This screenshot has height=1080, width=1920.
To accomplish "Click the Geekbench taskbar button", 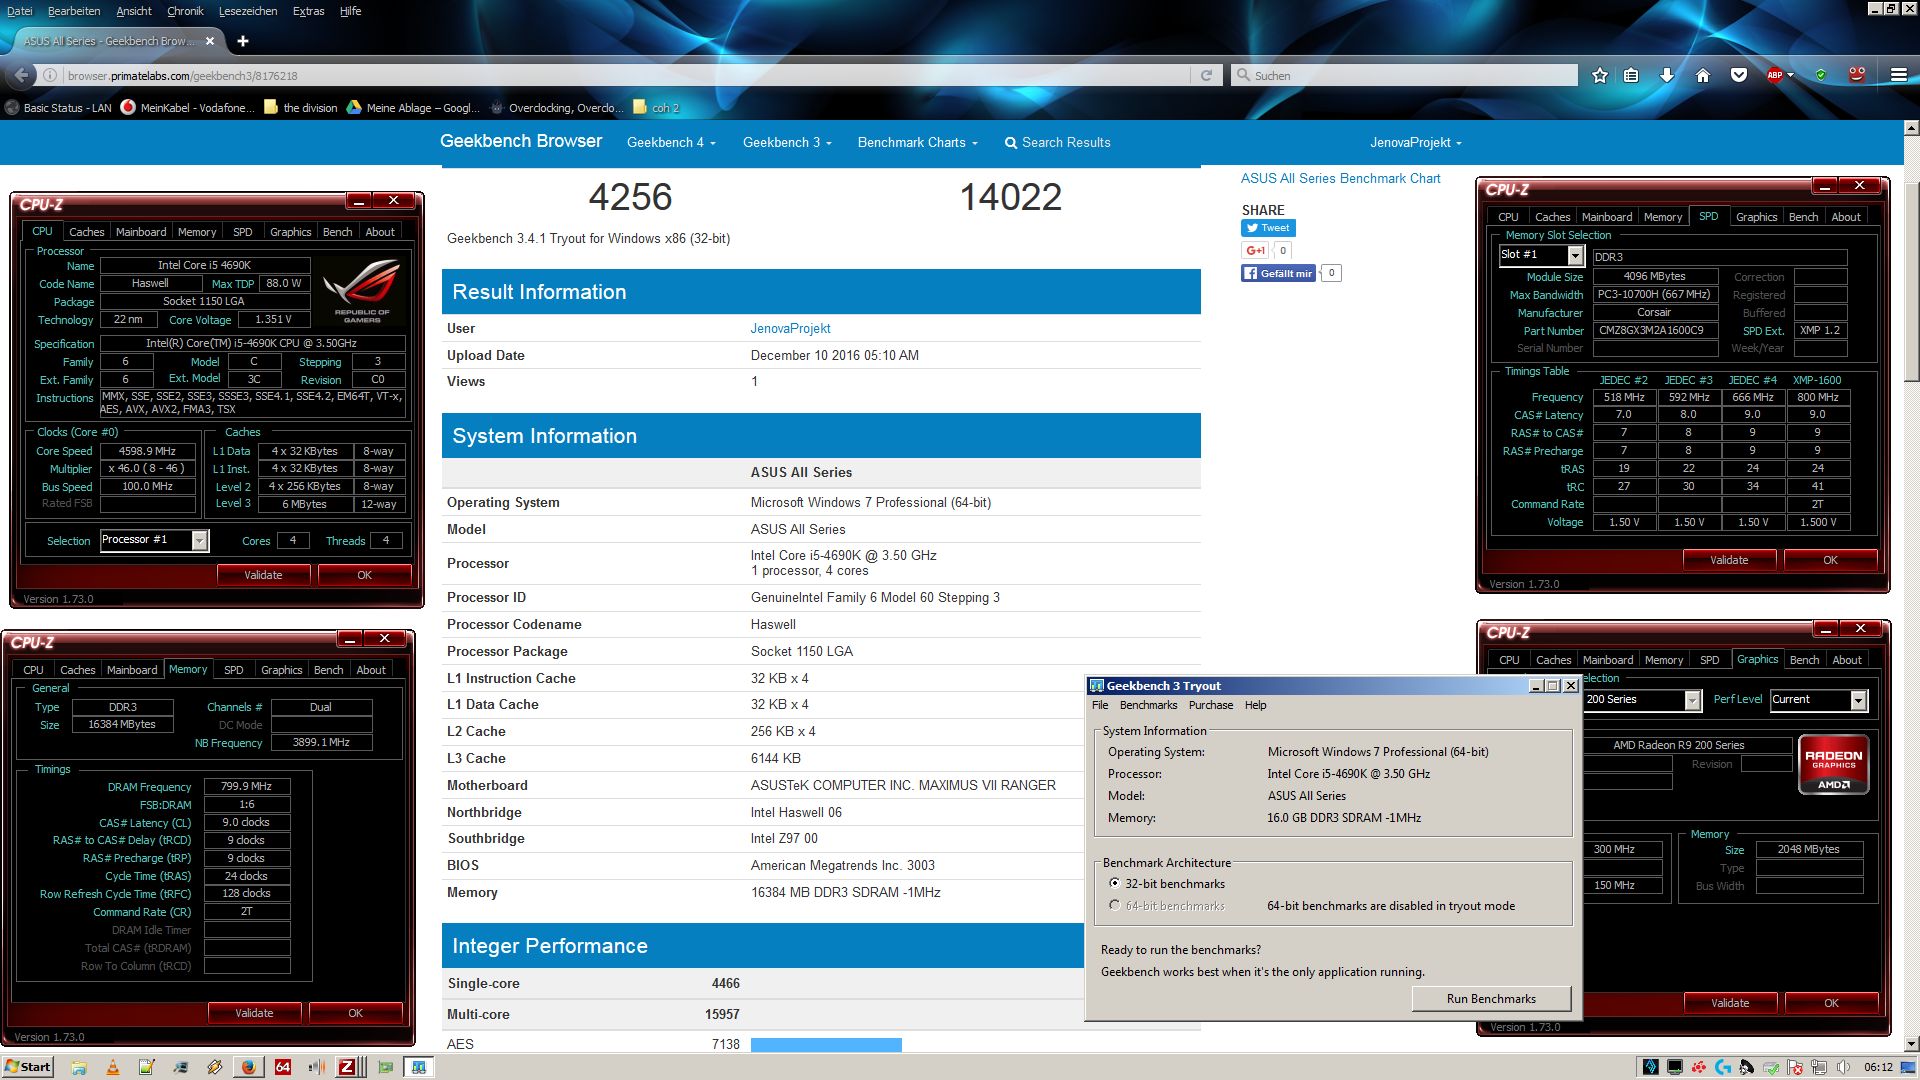I will pos(418,1067).
